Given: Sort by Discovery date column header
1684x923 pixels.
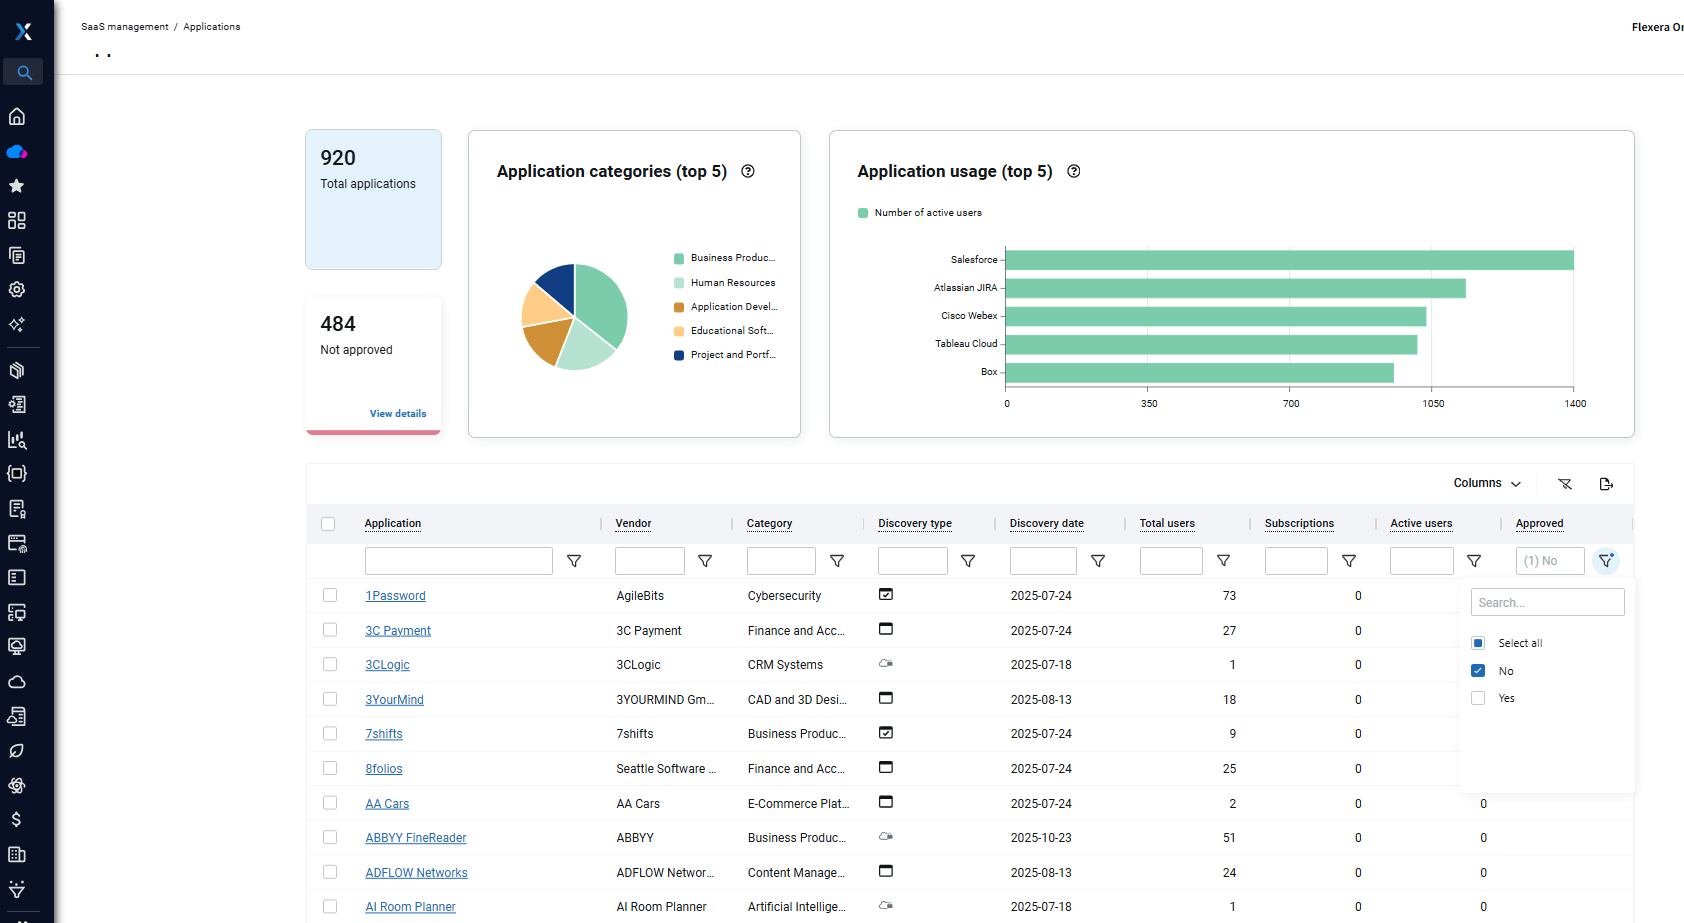Looking at the screenshot, I should click(x=1047, y=524).
